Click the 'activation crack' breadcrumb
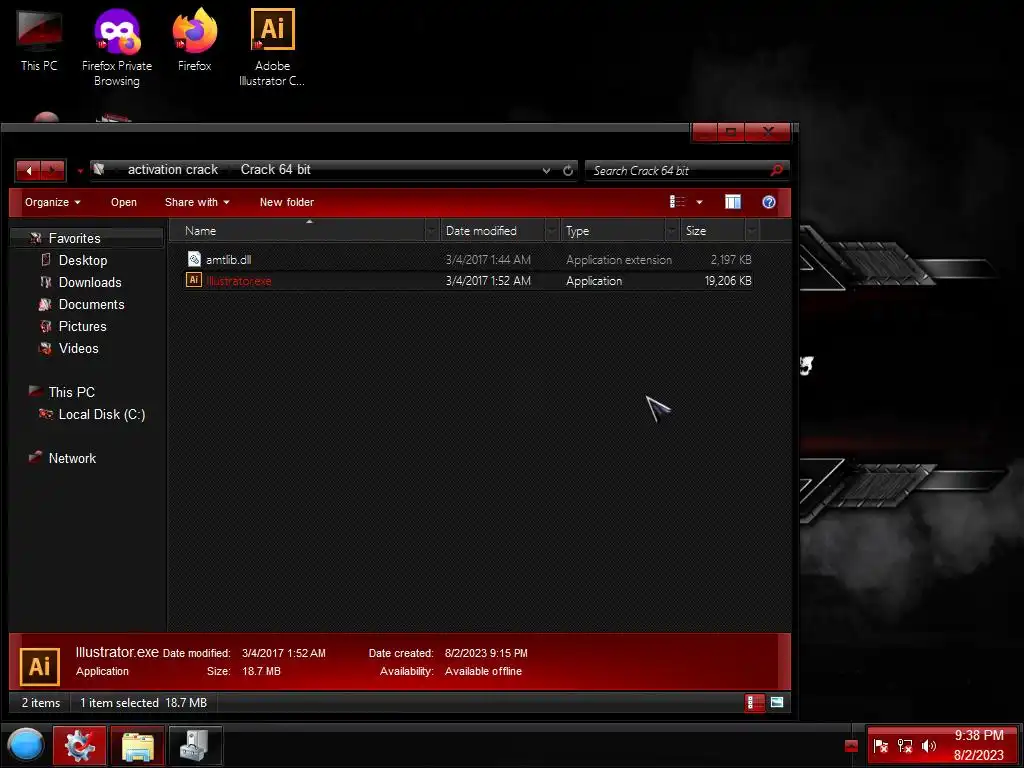This screenshot has width=1024, height=768. pos(172,170)
